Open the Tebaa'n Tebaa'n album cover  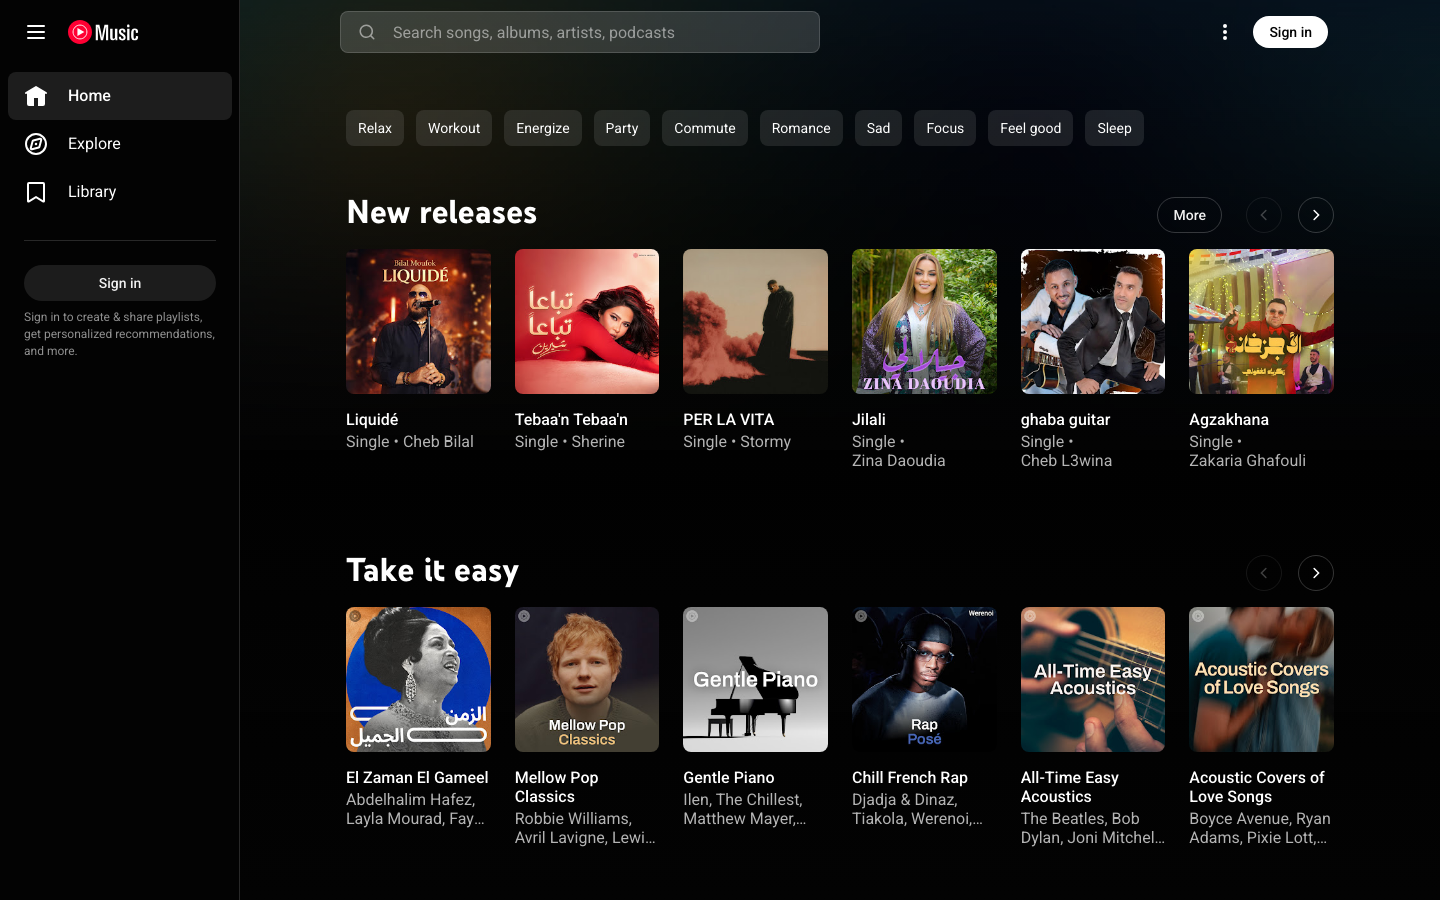[x=587, y=321]
